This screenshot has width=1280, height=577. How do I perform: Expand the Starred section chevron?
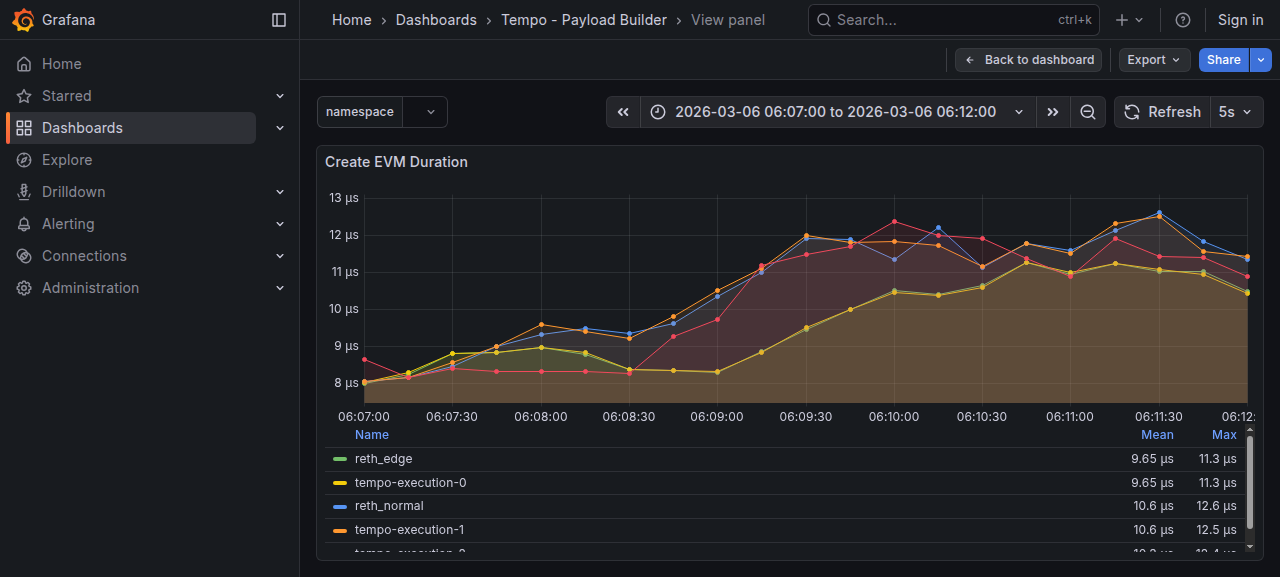tap(280, 96)
